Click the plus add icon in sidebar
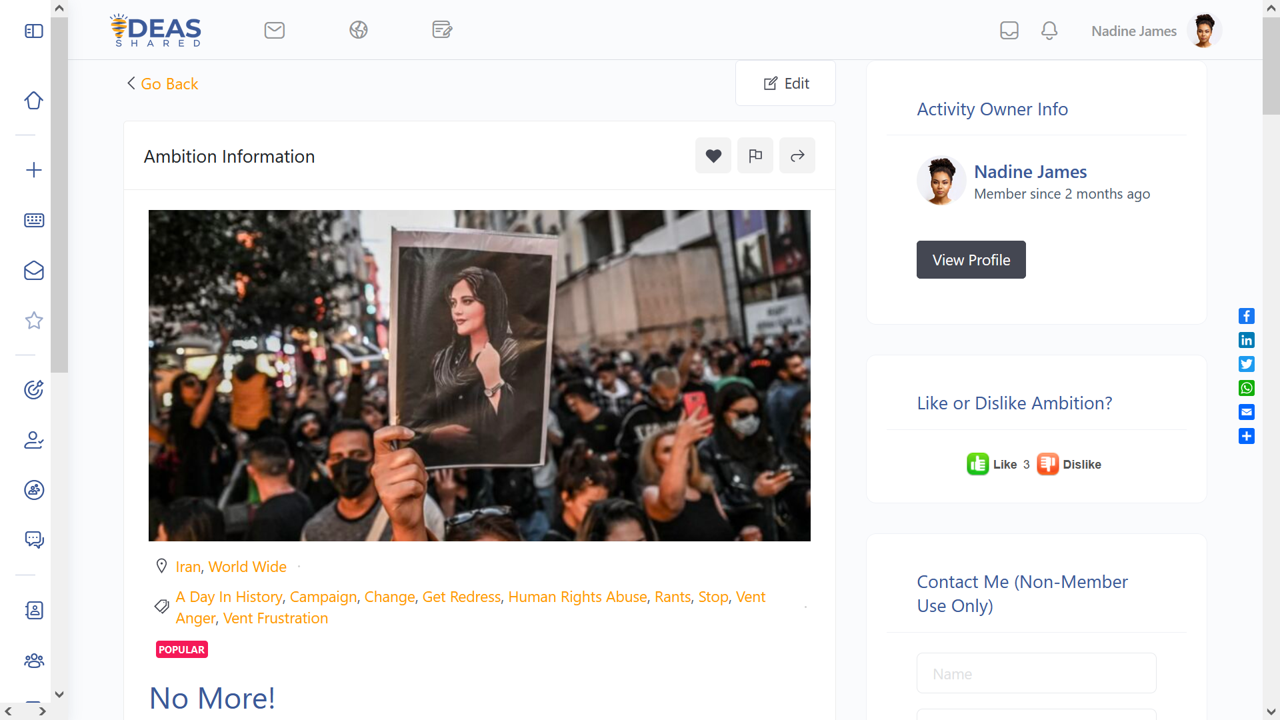The image size is (1280, 720). click(x=34, y=170)
